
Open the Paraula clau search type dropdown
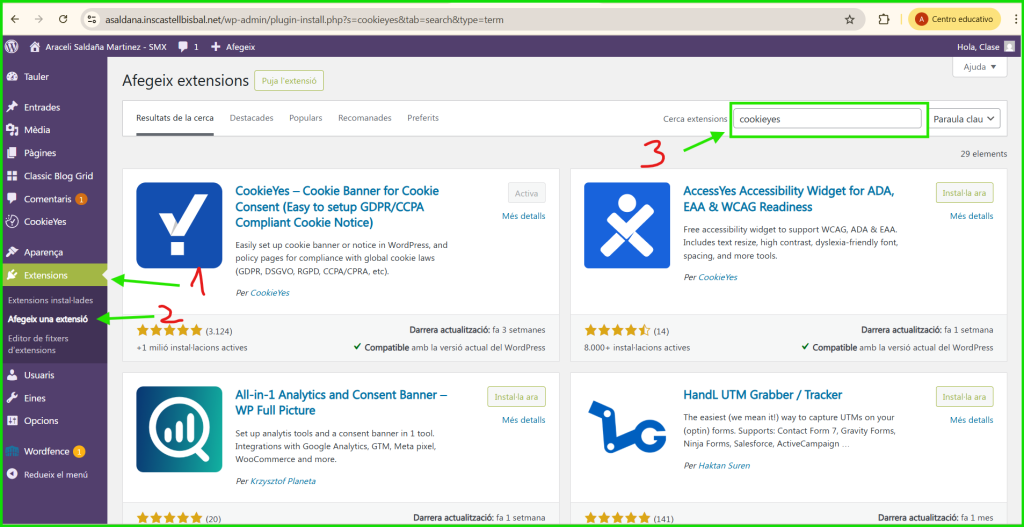click(964, 118)
